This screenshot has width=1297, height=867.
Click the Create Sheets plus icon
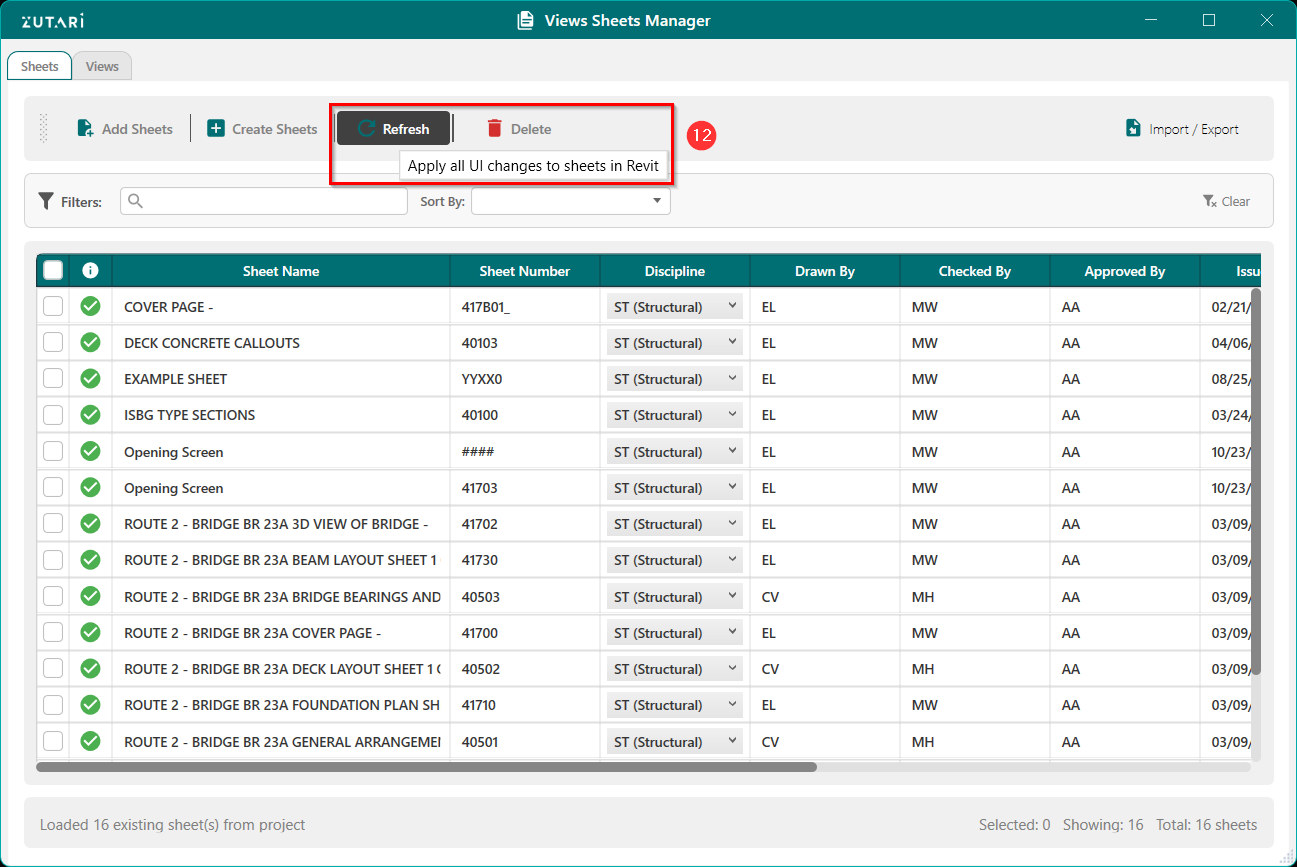pyautogui.click(x=216, y=128)
